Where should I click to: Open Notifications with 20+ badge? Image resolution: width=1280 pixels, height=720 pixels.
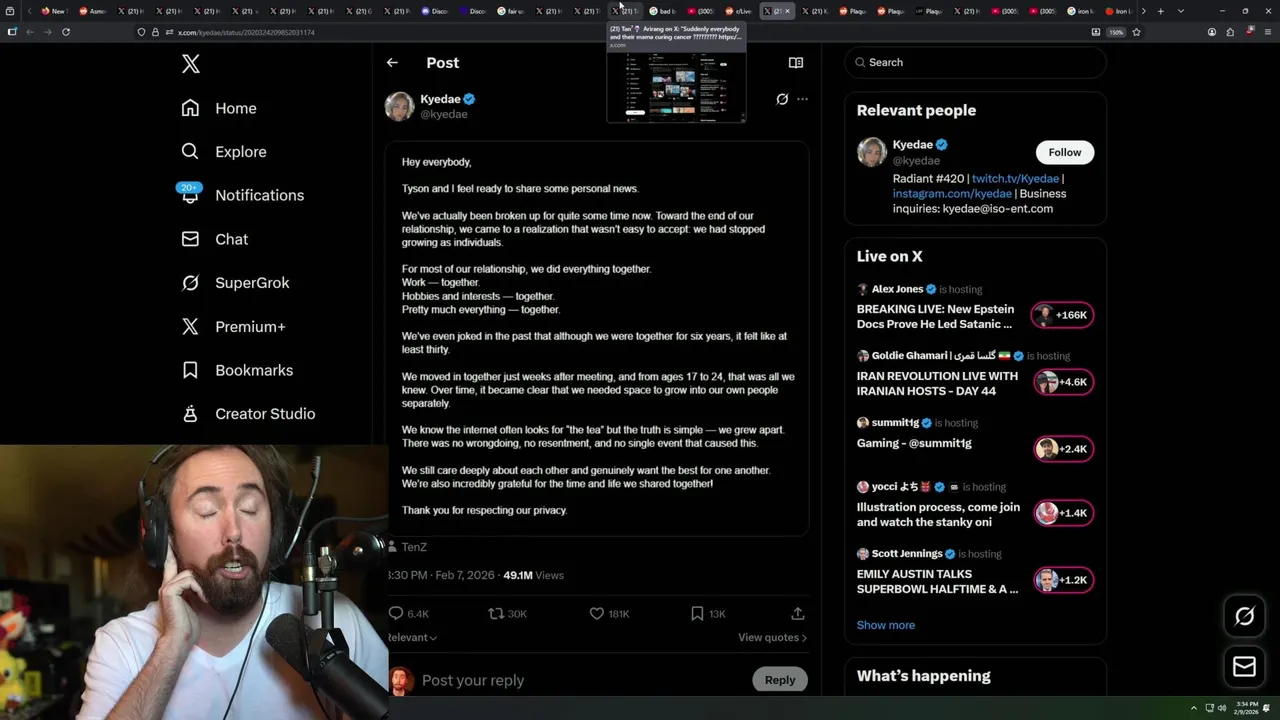pyautogui.click(x=241, y=195)
